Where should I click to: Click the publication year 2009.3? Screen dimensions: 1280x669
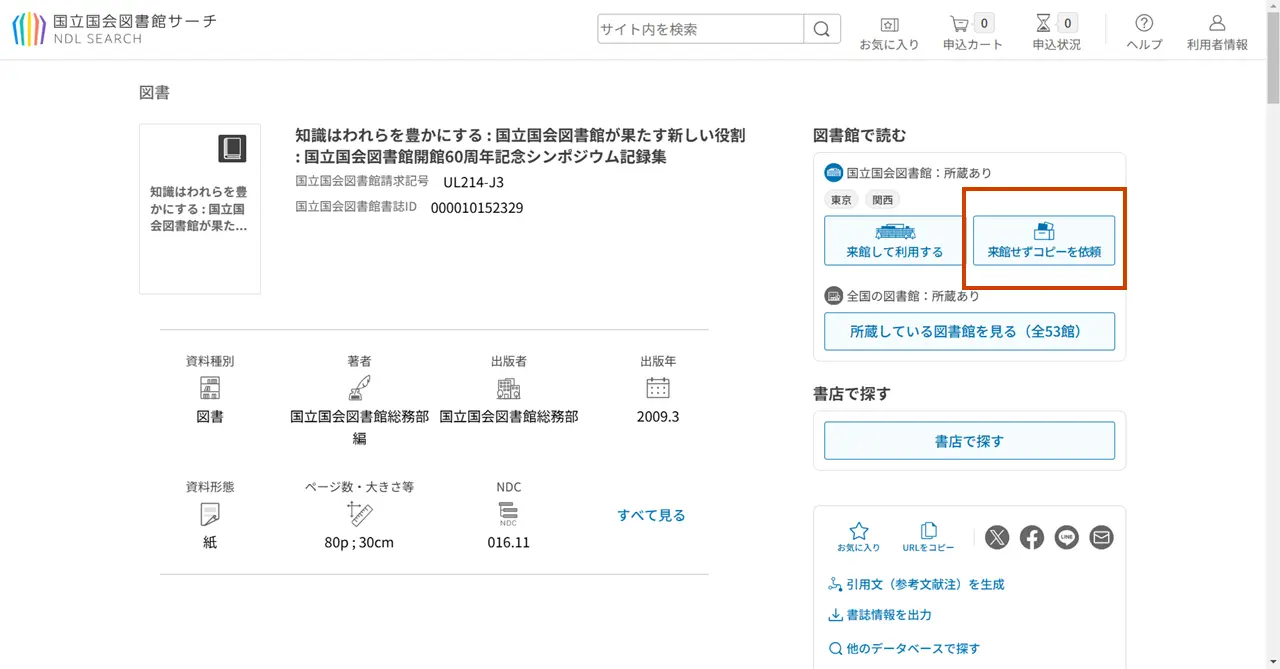(658, 416)
